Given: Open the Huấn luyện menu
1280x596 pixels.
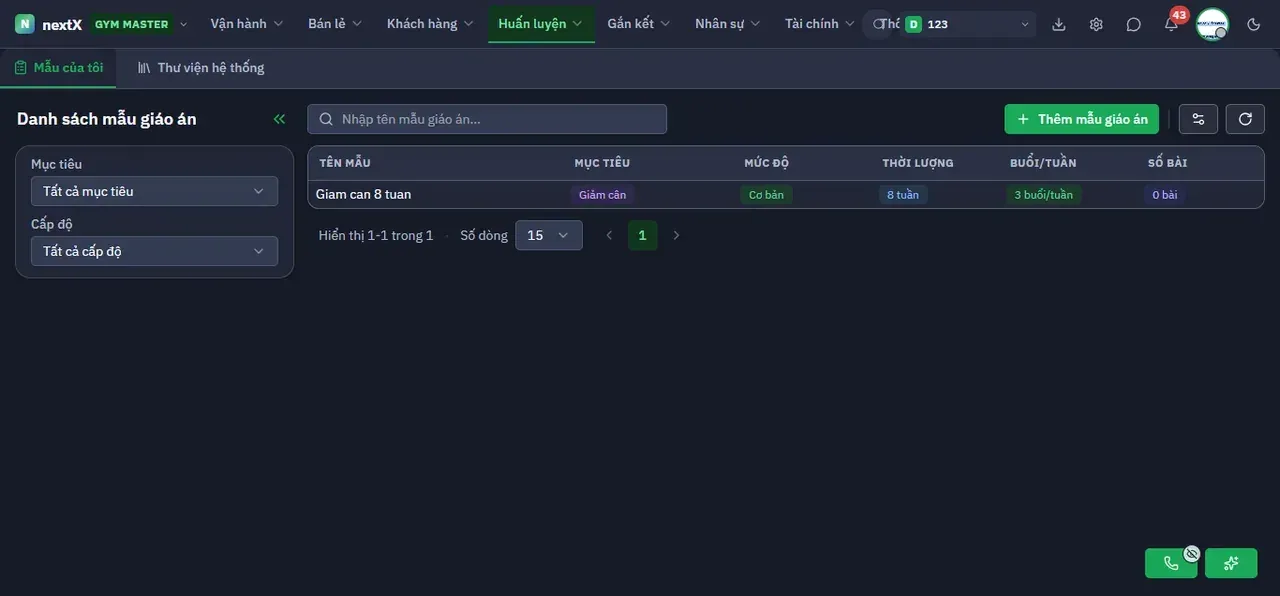Looking at the screenshot, I should [541, 24].
